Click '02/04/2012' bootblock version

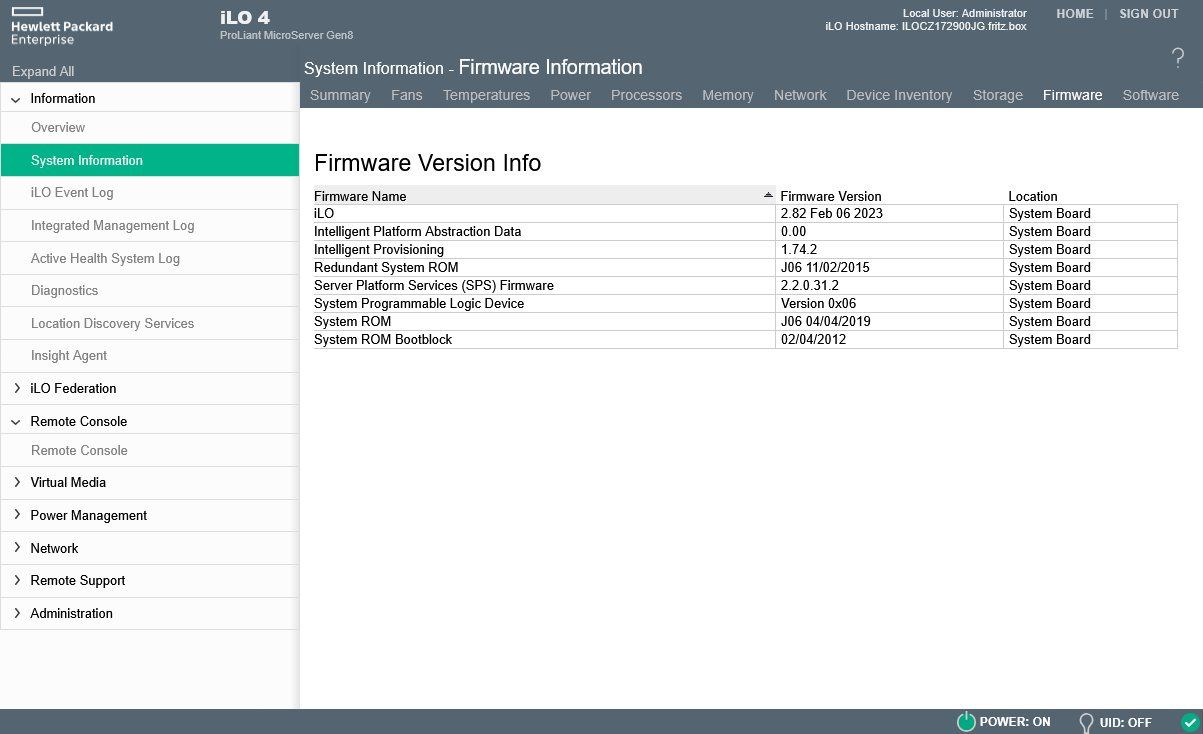pos(890,339)
